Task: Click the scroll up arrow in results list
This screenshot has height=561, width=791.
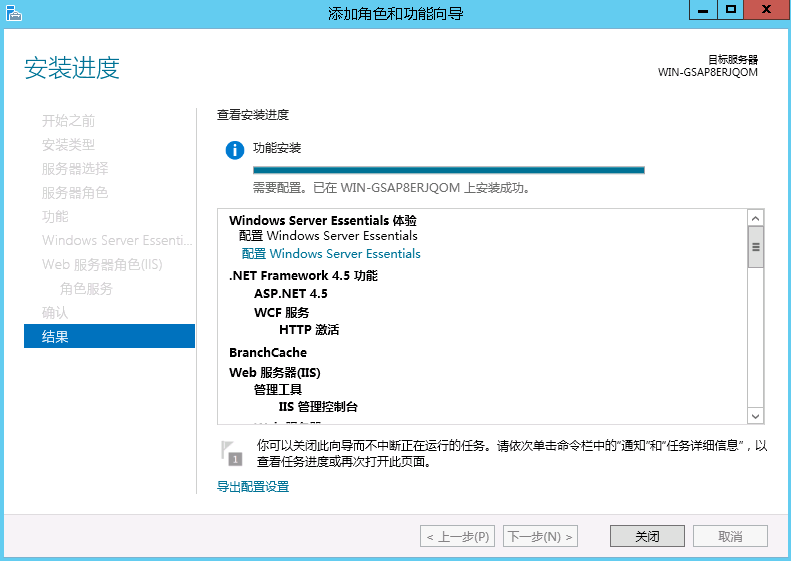Action: point(756,217)
